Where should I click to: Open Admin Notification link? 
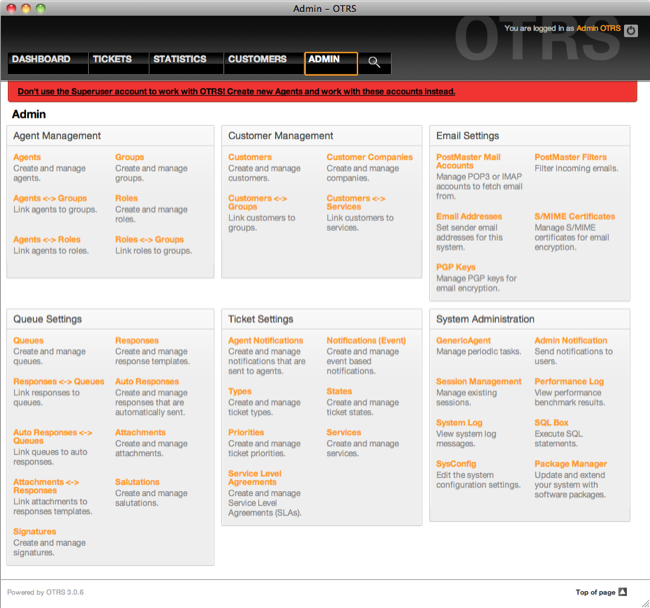(x=570, y=340)
